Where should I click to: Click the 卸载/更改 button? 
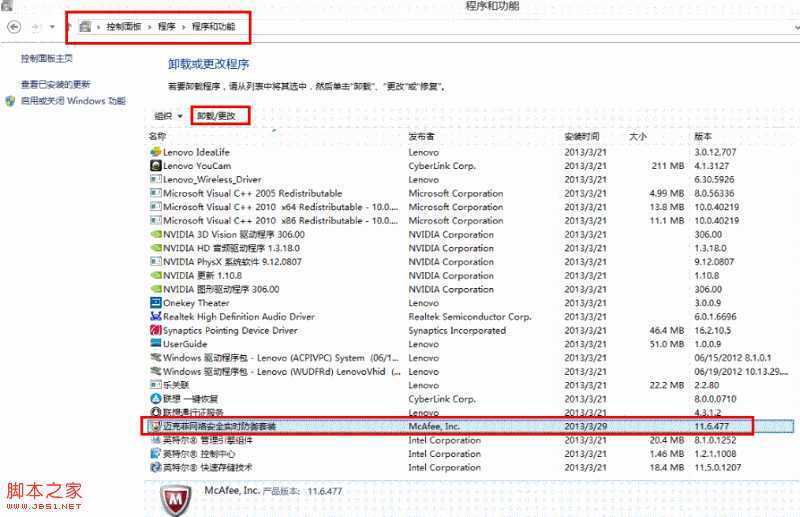point(216,116)
